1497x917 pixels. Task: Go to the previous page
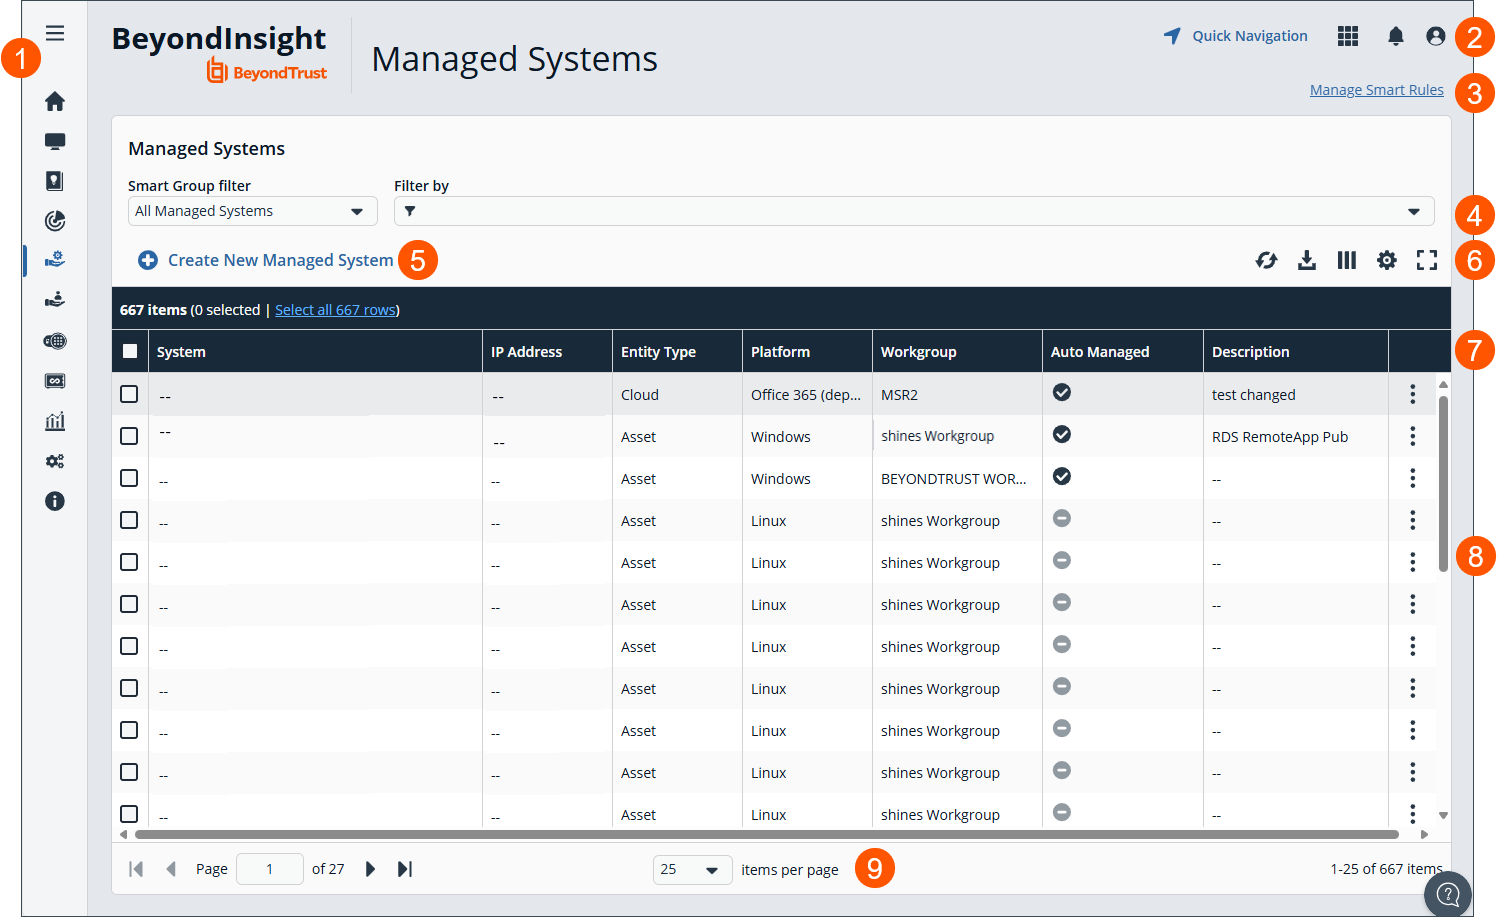coord(171,869)
